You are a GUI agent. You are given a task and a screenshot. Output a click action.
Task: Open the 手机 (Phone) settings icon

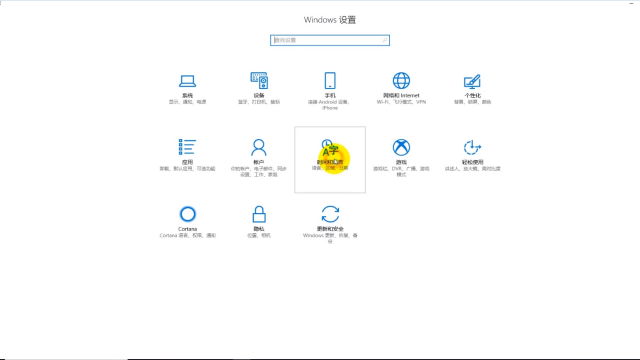click(x=330, y=80)
